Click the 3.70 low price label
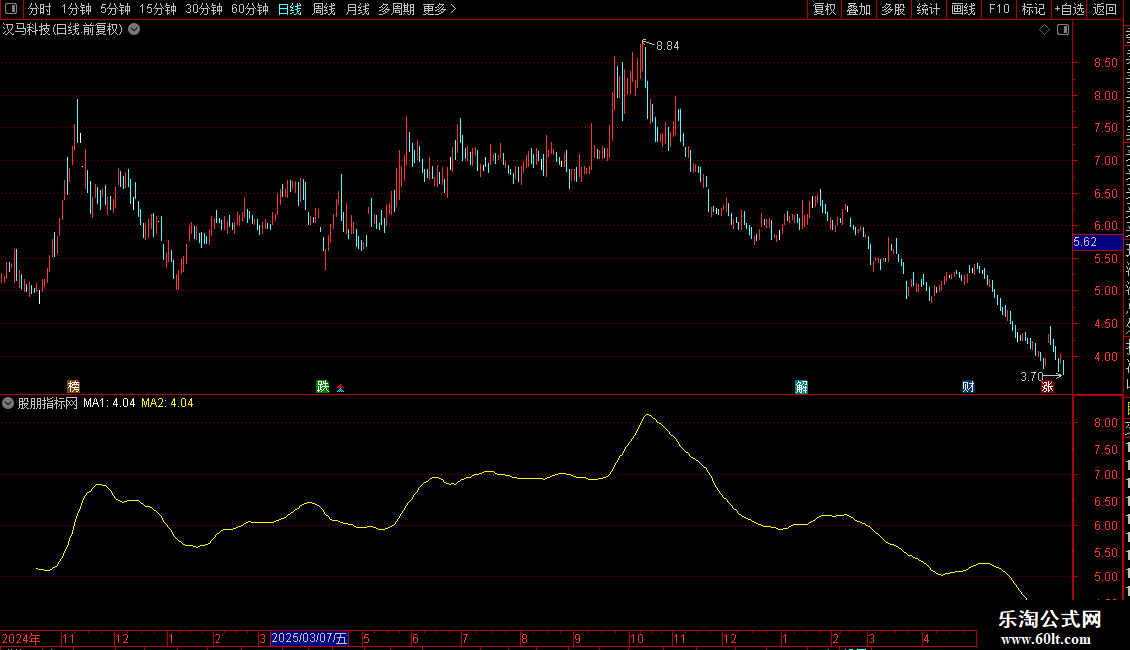The height and width of the screenshot is (650, 1130). pyautogui.click(x=1032, y=377)
